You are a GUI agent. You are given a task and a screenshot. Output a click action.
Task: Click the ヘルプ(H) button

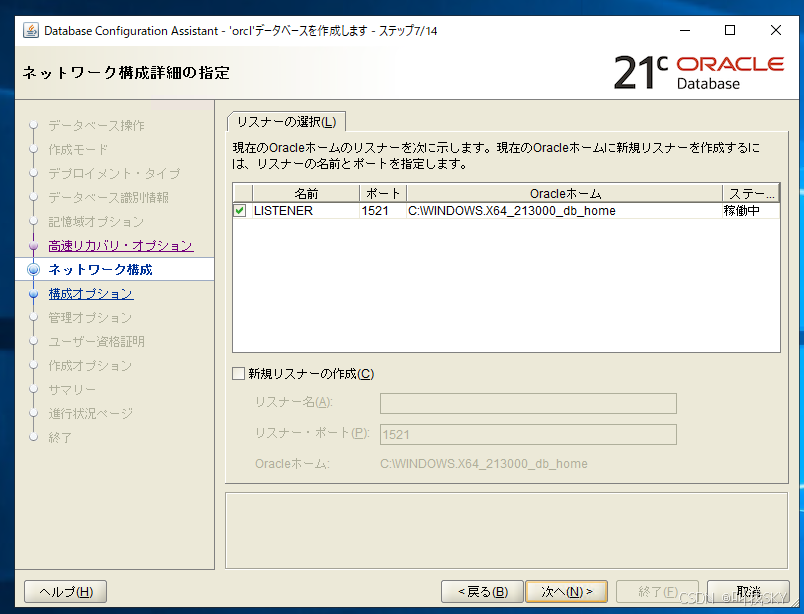coord(66,591)
